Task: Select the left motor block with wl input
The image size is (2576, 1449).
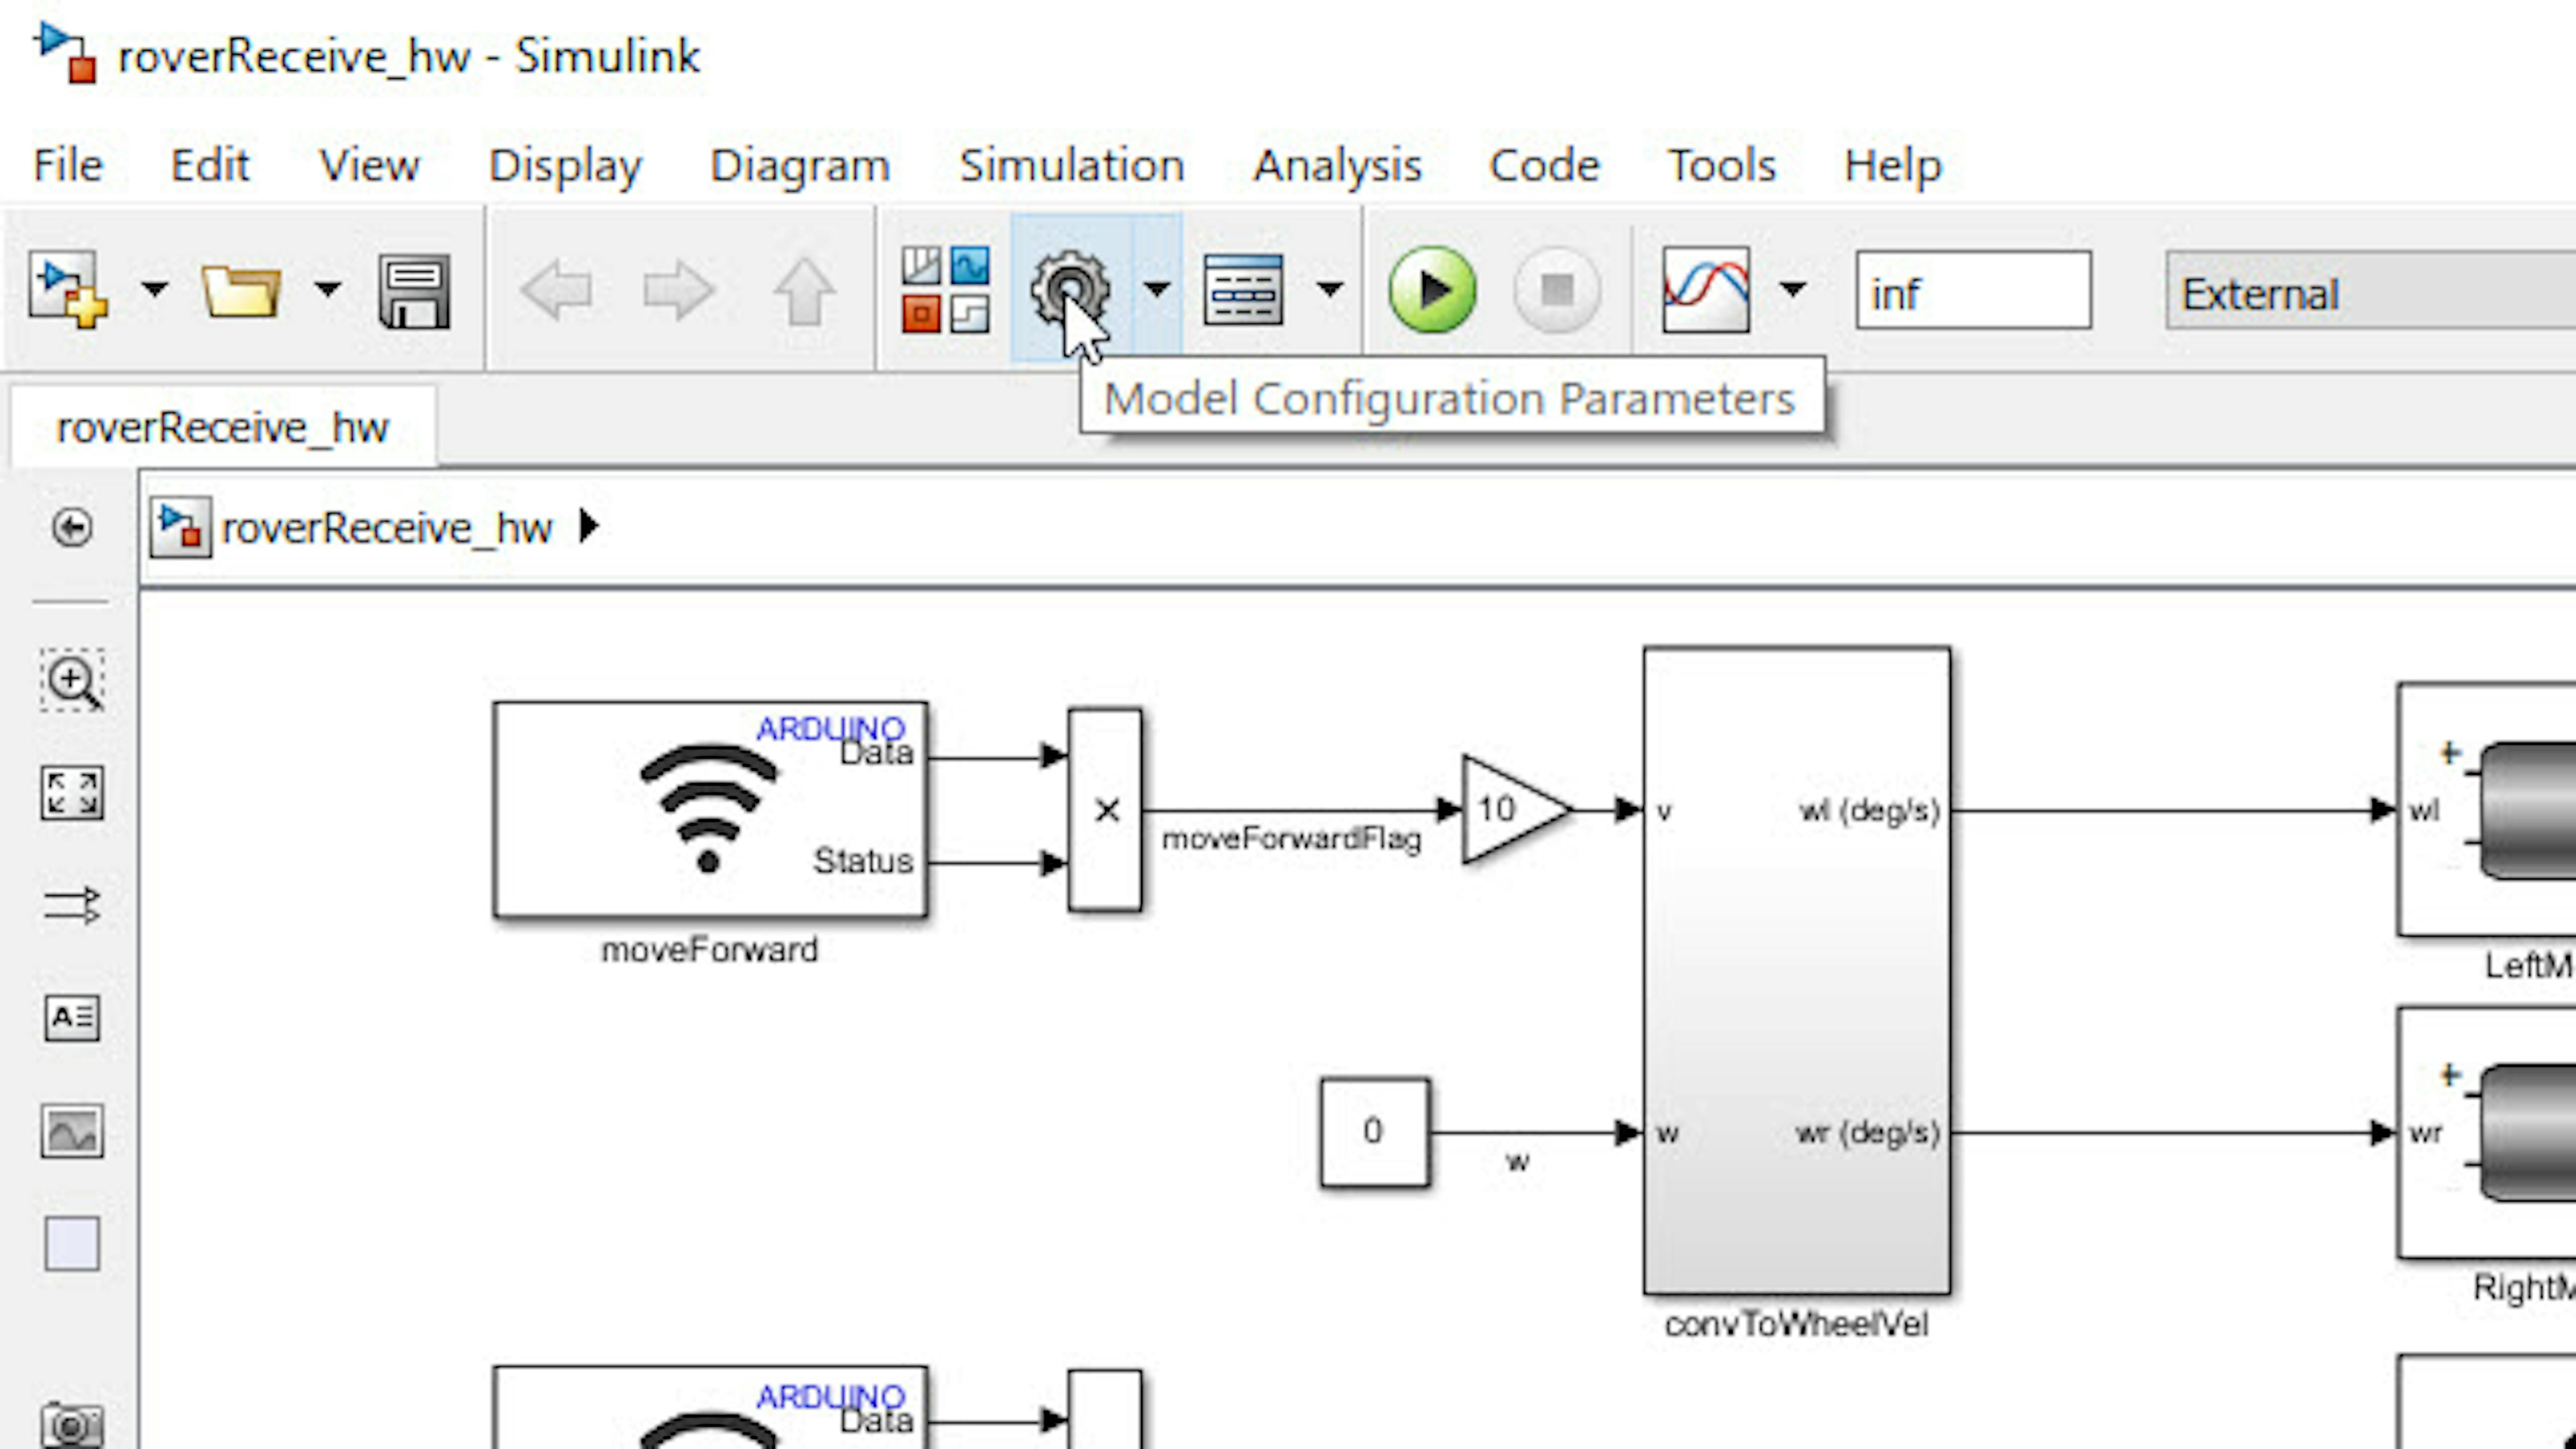Action: point(2487,809)
